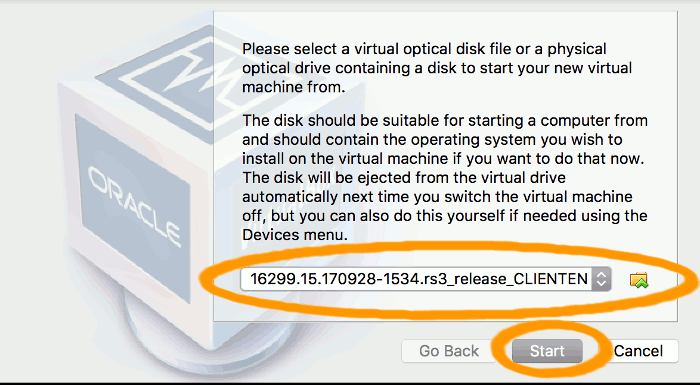The width and height of the screenshot is (700, 385).
Task: Start the virtual machine
Action: coord(547,351)
